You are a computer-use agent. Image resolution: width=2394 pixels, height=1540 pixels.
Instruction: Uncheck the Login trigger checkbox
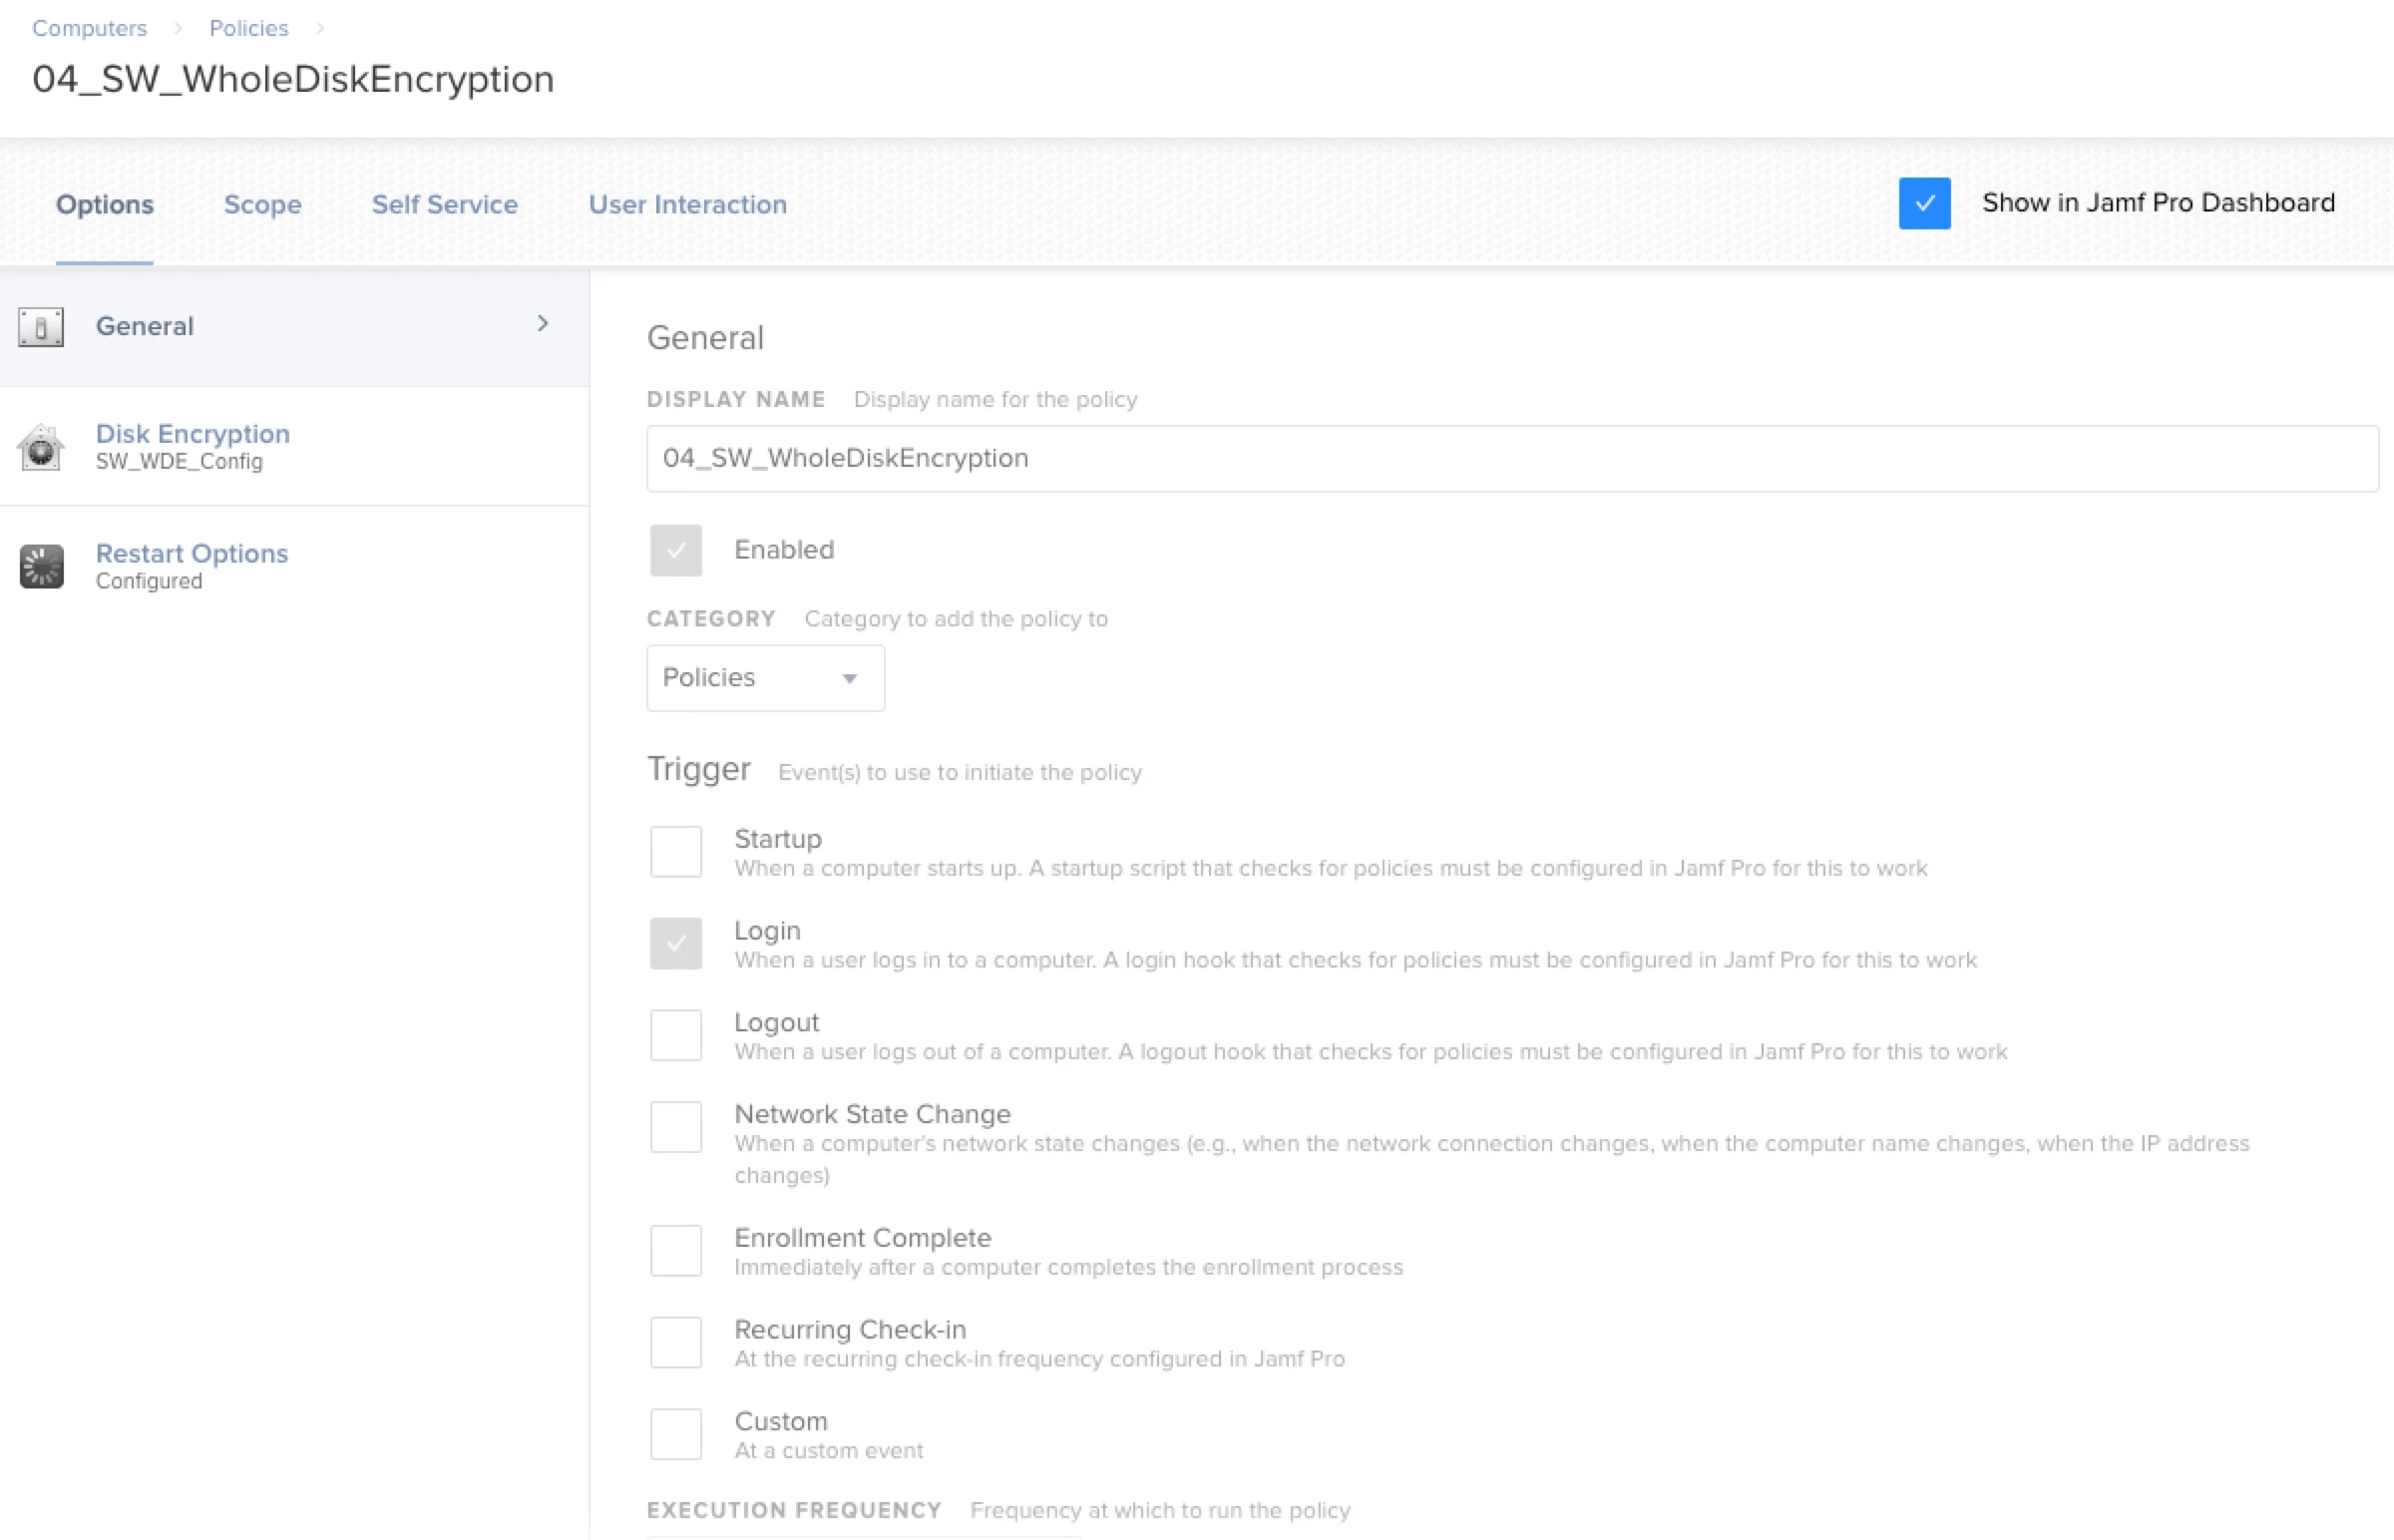[676, 943]
